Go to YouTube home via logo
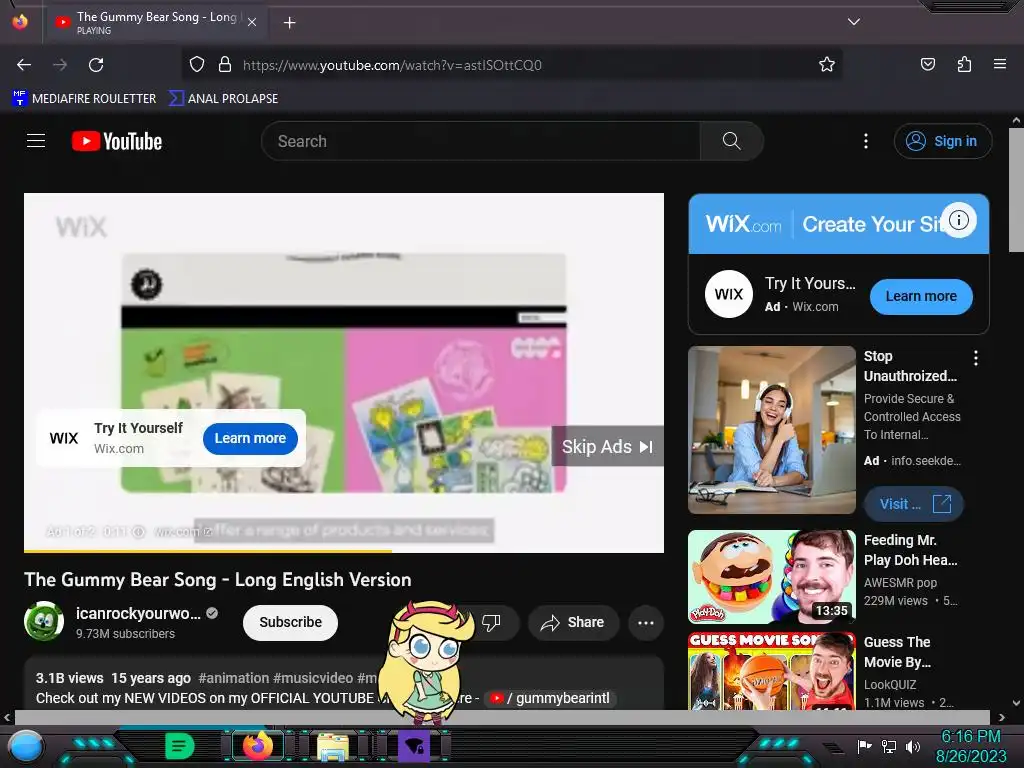The image size is (1024, 768). [117, 141]
